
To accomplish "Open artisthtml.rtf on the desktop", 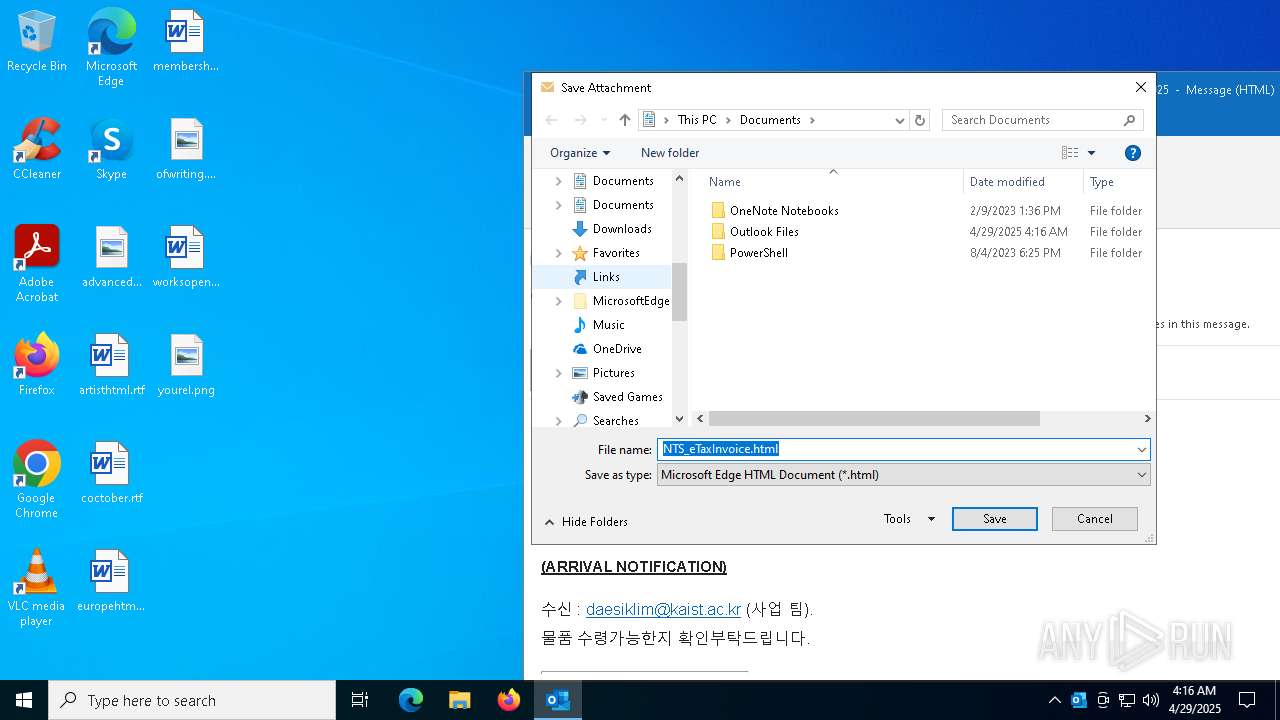I will coord(111,366).
